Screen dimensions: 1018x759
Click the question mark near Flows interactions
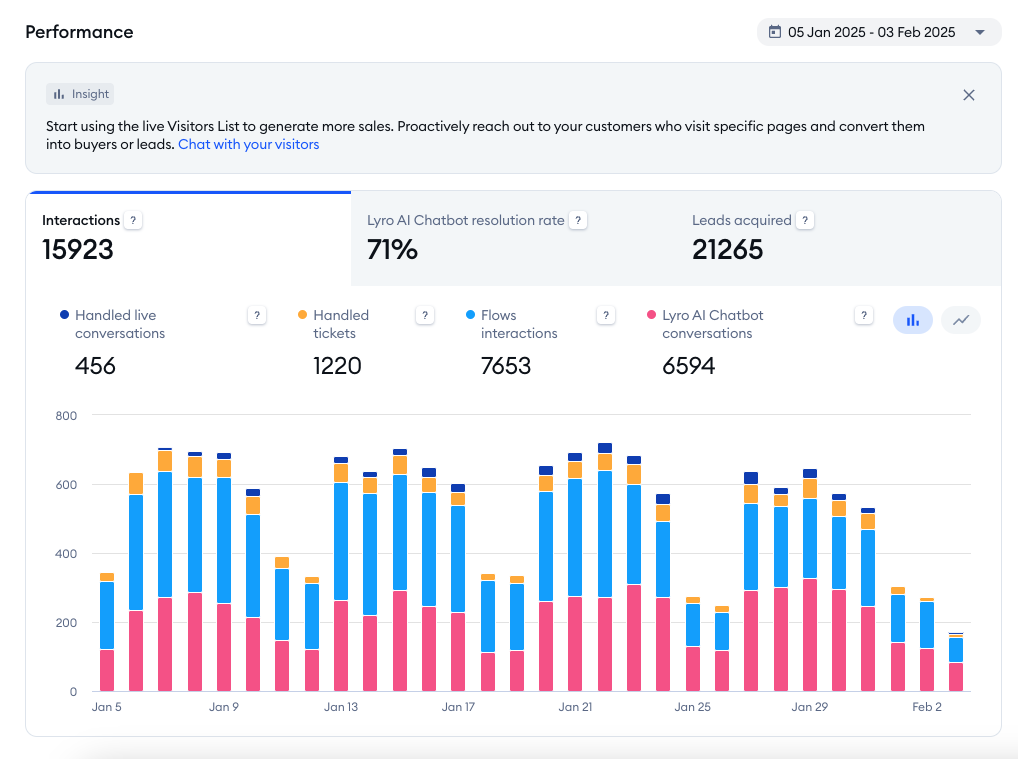606,315
